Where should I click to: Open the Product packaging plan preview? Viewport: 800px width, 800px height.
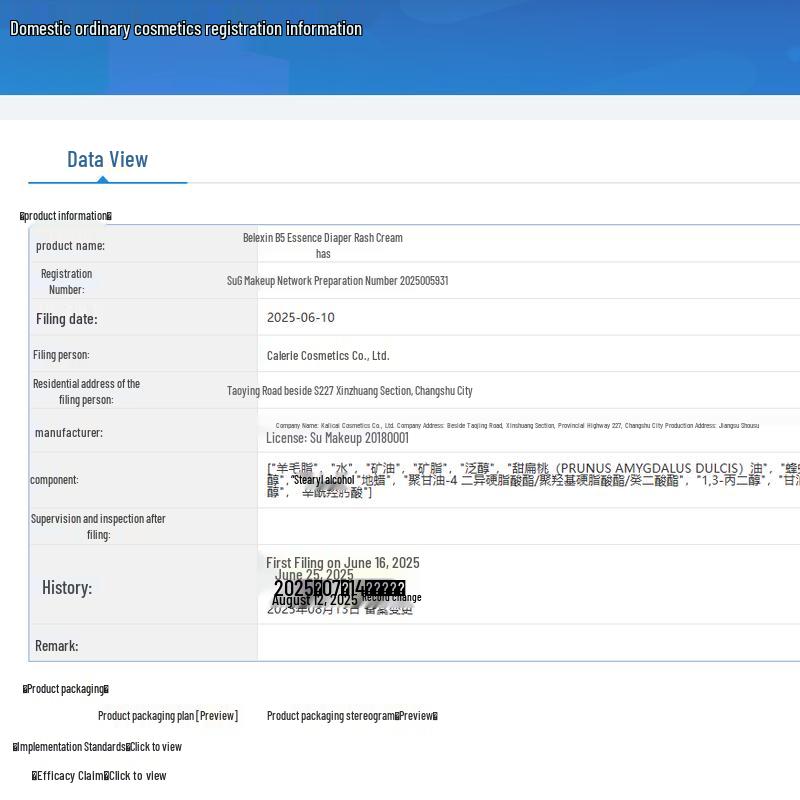tap(168, 715)
